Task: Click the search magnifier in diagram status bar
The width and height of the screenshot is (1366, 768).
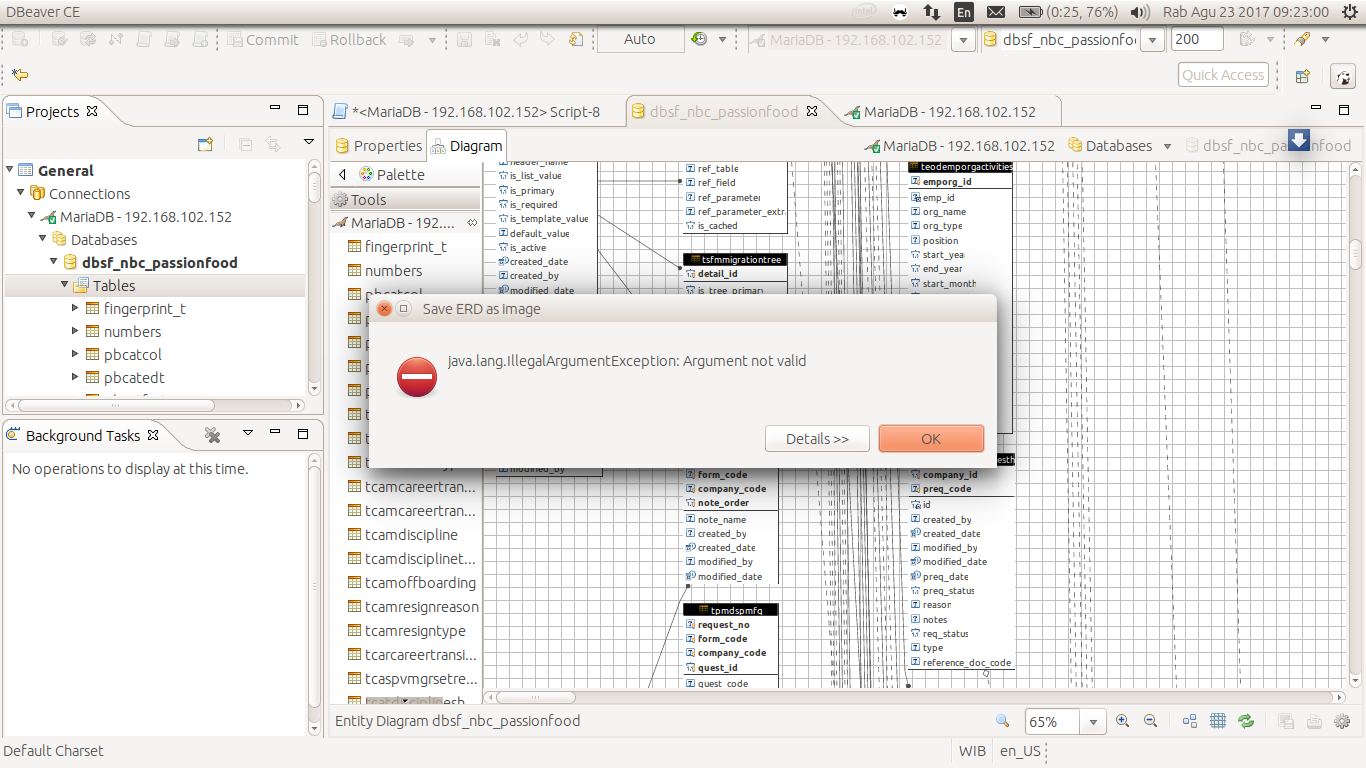Action: (x=1003, y=721)
